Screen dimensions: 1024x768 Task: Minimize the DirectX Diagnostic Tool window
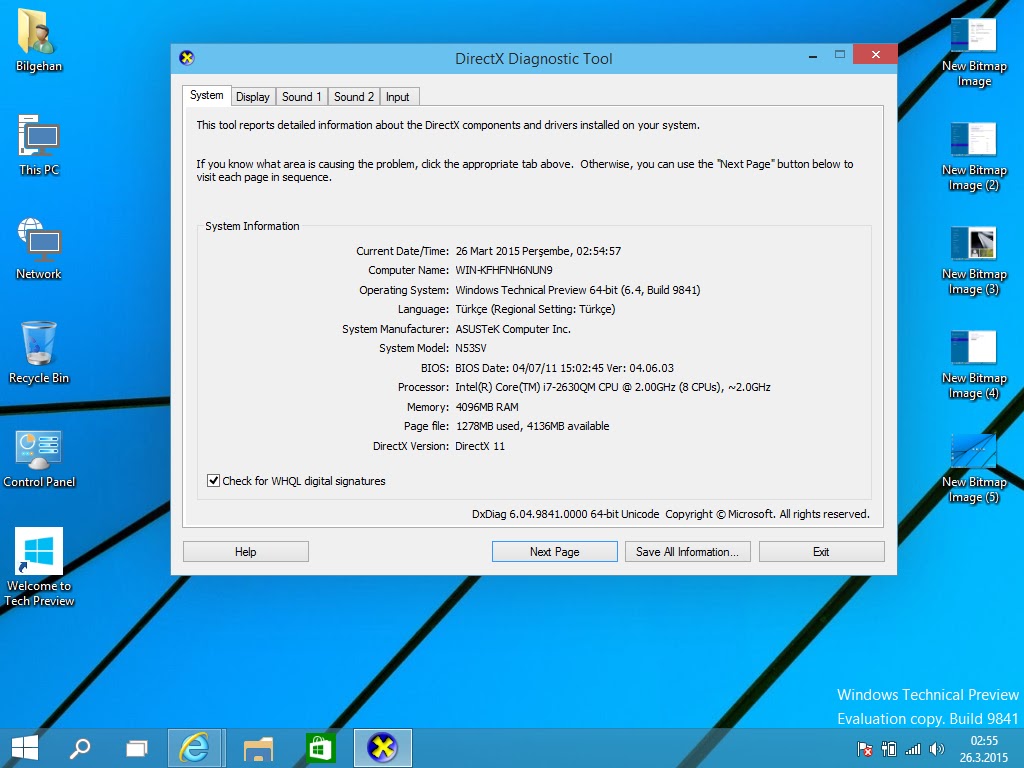(813, 56)
